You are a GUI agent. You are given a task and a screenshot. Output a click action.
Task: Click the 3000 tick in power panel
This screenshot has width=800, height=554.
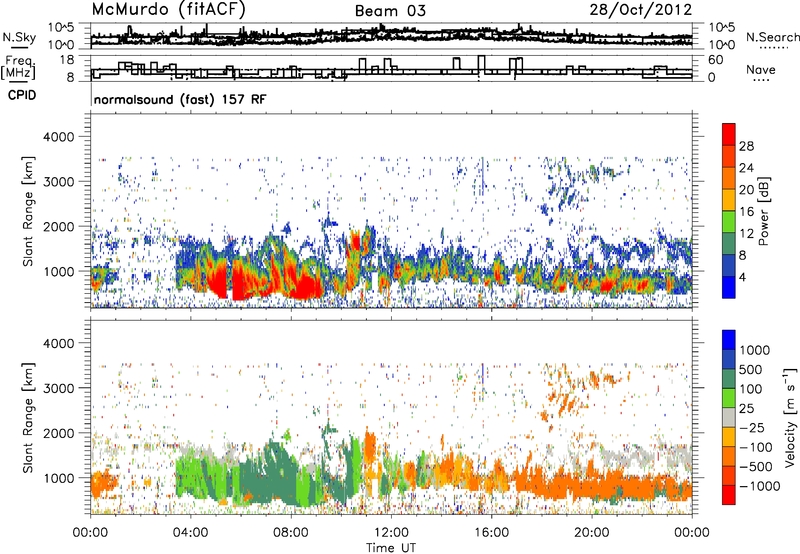(x=58, y=182)
